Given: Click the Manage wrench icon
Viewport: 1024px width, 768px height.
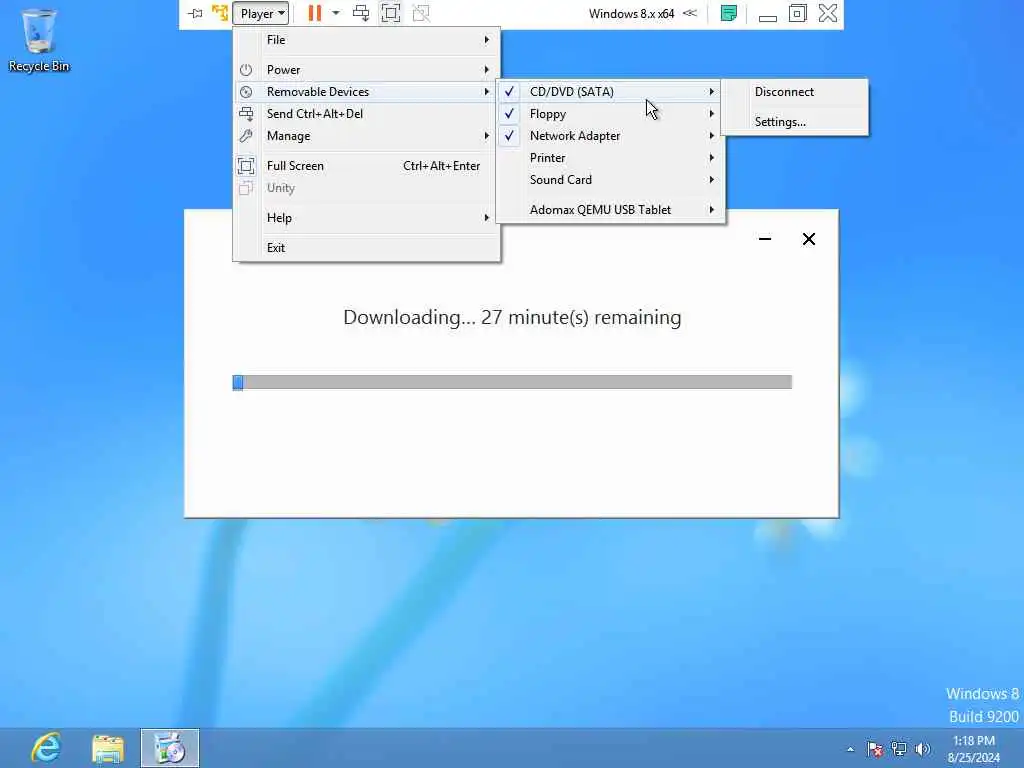Looking at the screenshot, I should click(246, 136).
